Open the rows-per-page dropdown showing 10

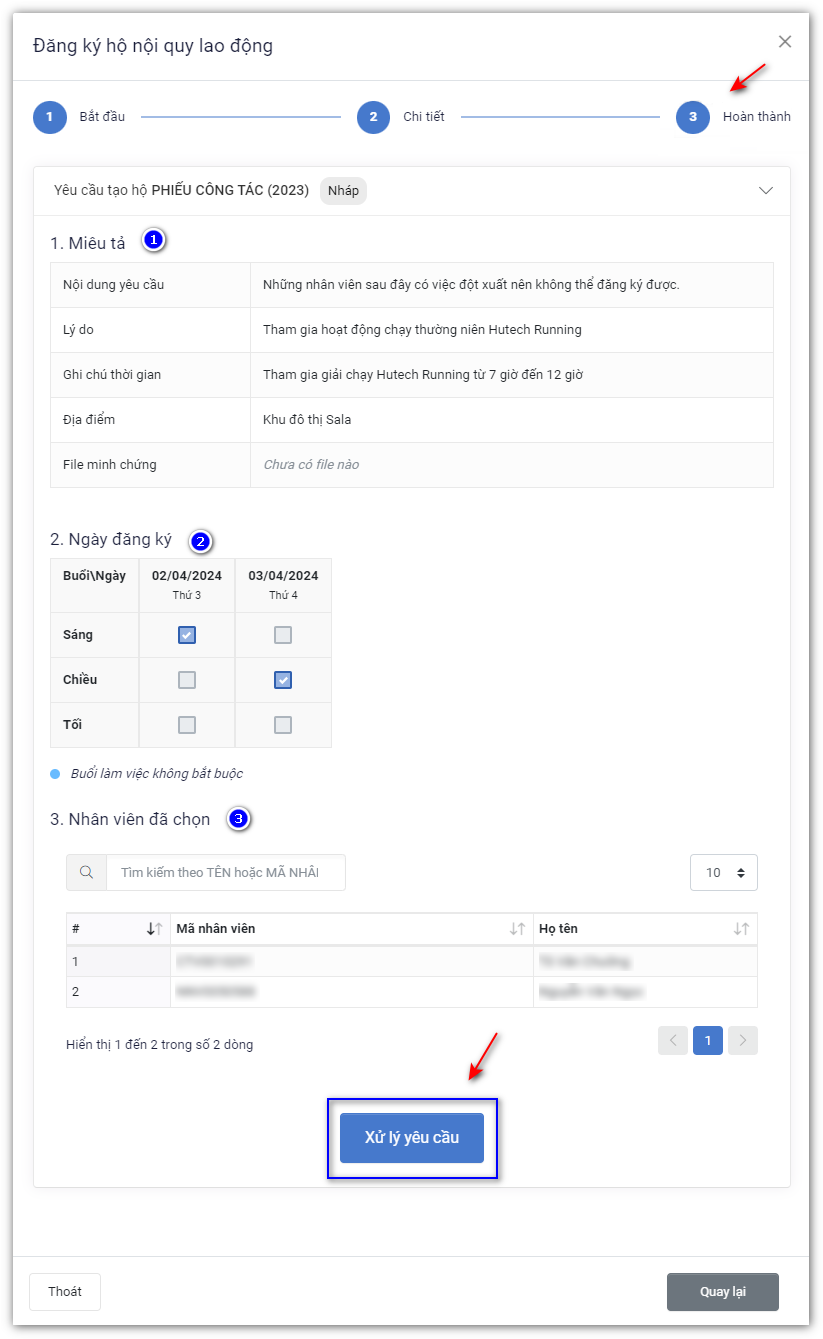coord(723,872)
